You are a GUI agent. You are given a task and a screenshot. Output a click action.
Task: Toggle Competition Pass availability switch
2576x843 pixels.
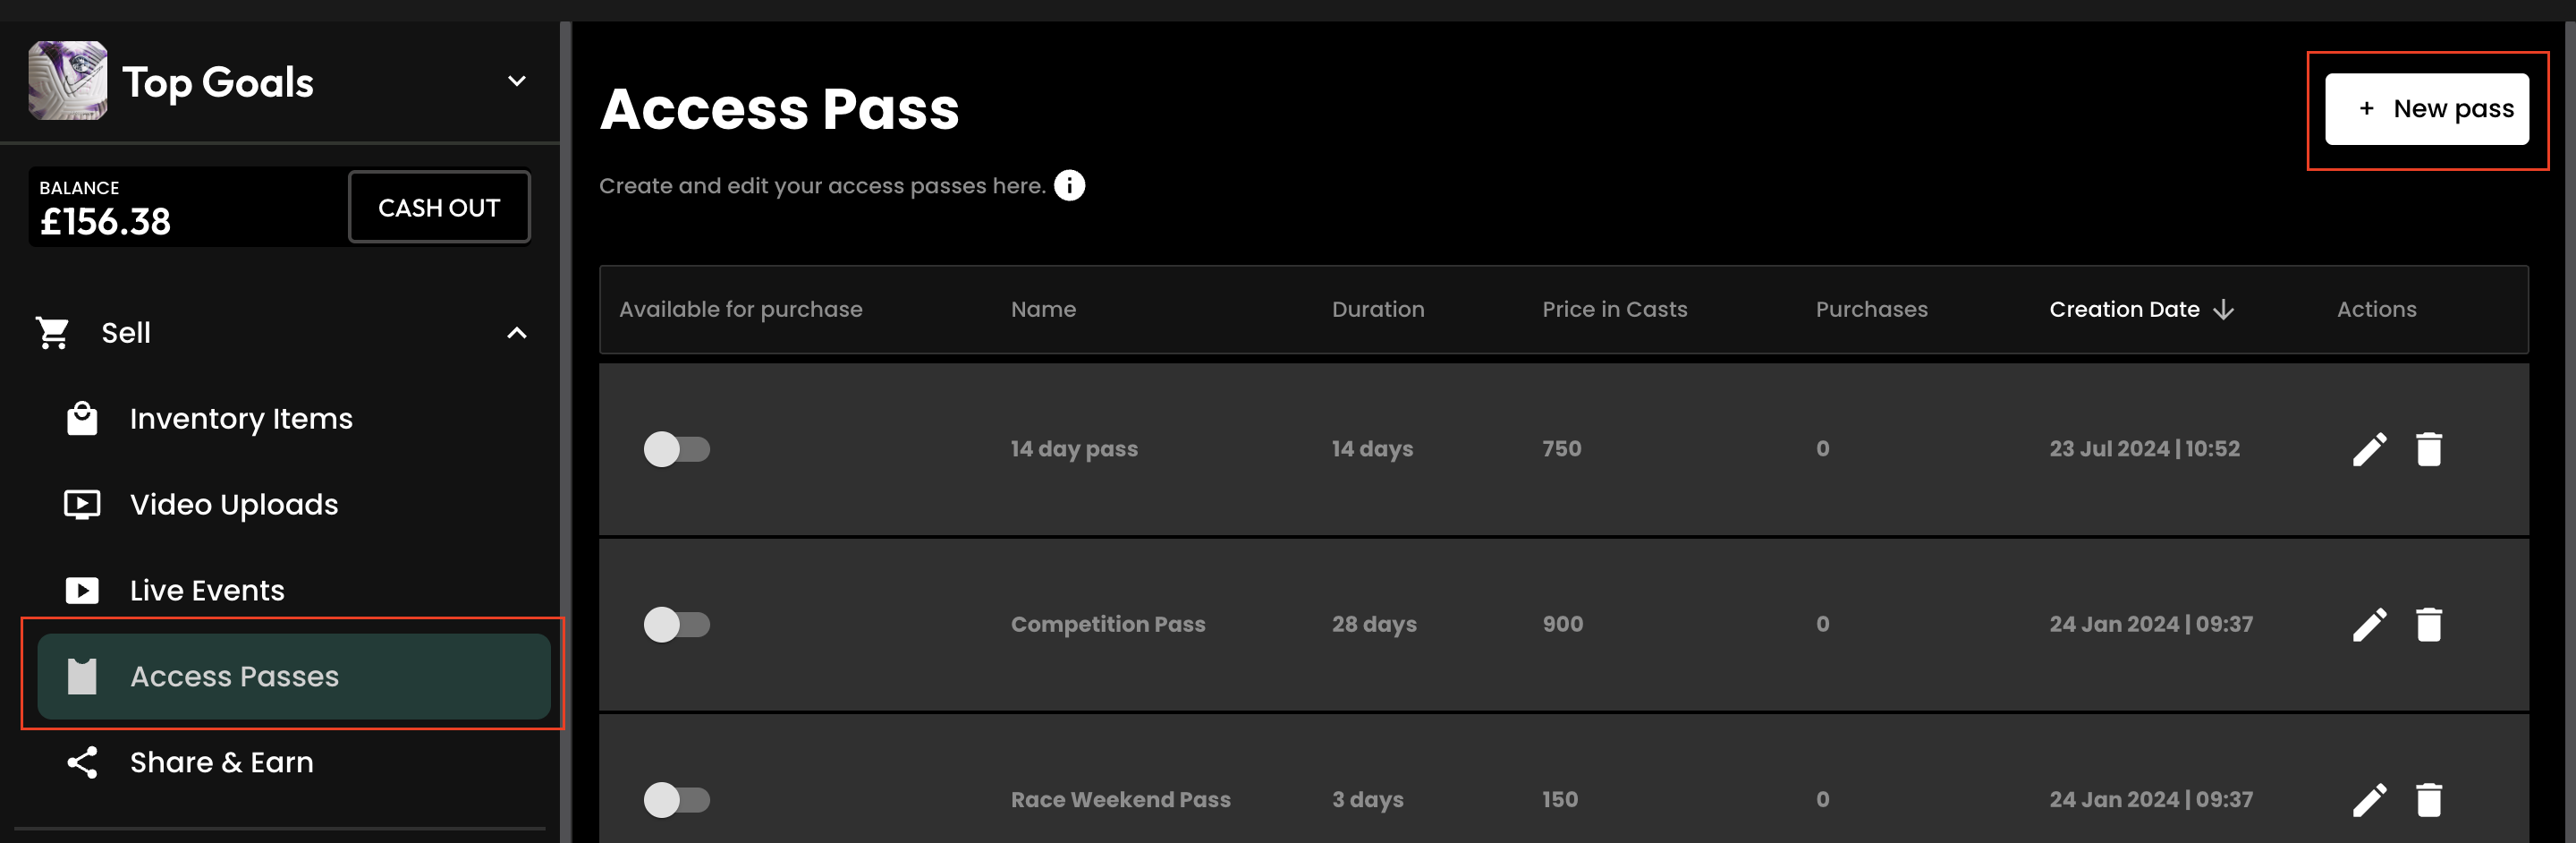677,625
